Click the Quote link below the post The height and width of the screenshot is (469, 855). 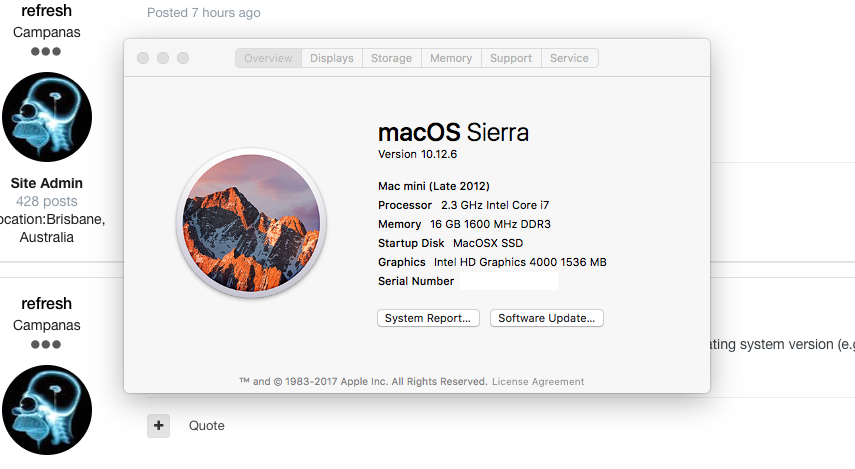pyautogui.click(x=207, y=425)
